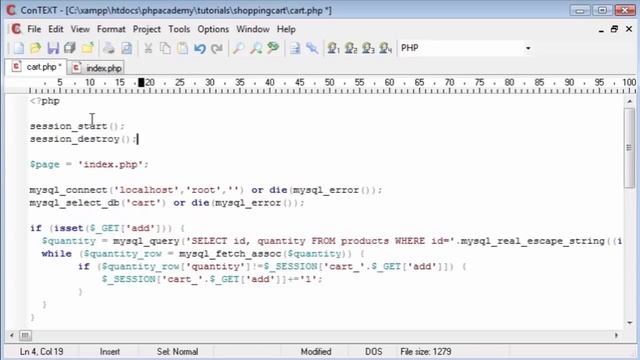Image resolution: width=640 pixels, height=360 pixels.
Task: Click horizontal scrollbar left arrow
Action: (x=11, y=336)
